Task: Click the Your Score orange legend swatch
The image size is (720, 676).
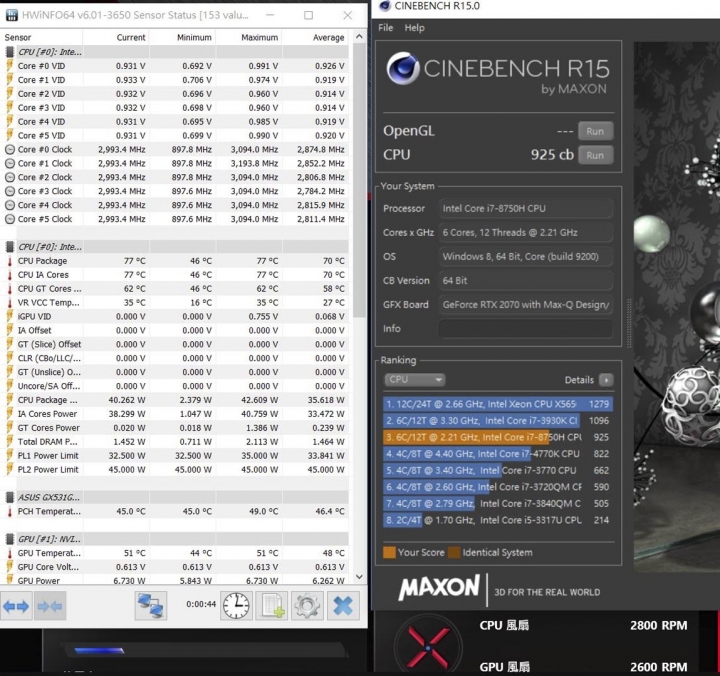Action: (389, 552)
